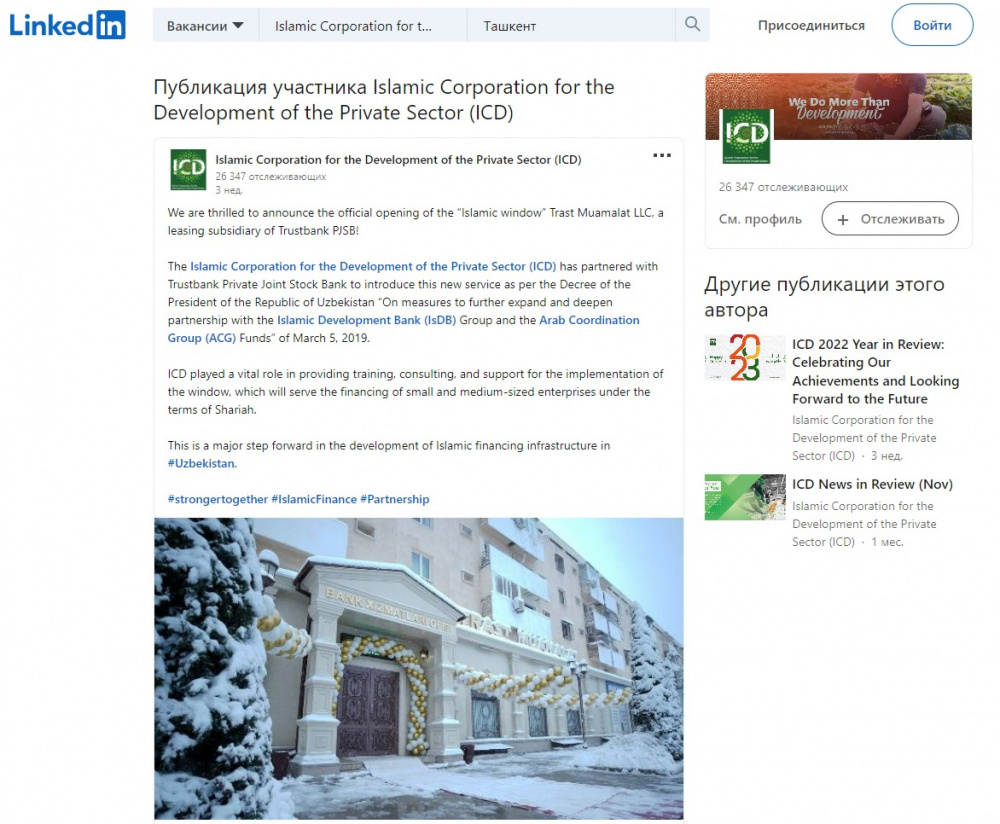Viewport: 1000px width, 824px height.
Task: Click the Войти button
Action: (x=932, y=25)
